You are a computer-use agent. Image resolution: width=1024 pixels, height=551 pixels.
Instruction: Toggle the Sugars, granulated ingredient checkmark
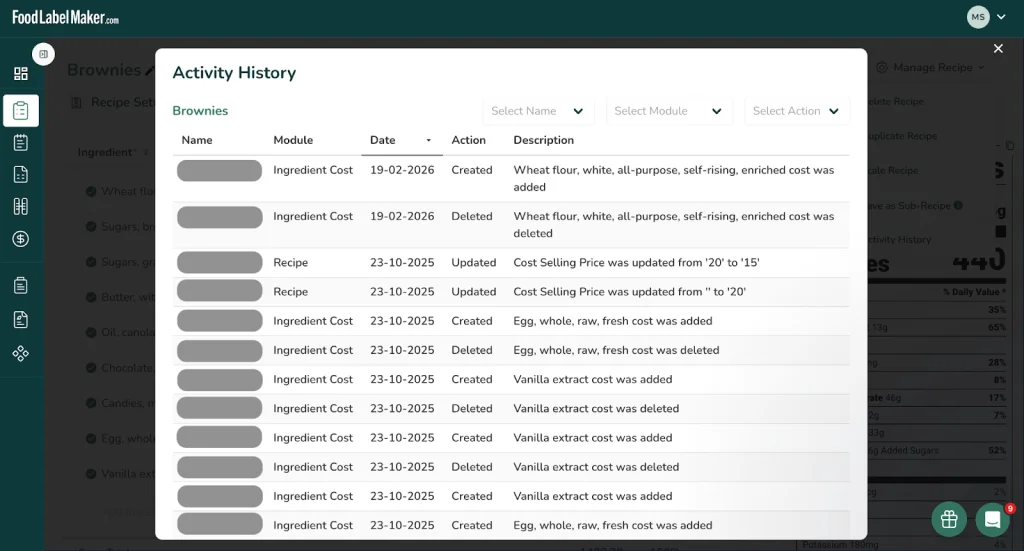91,262
